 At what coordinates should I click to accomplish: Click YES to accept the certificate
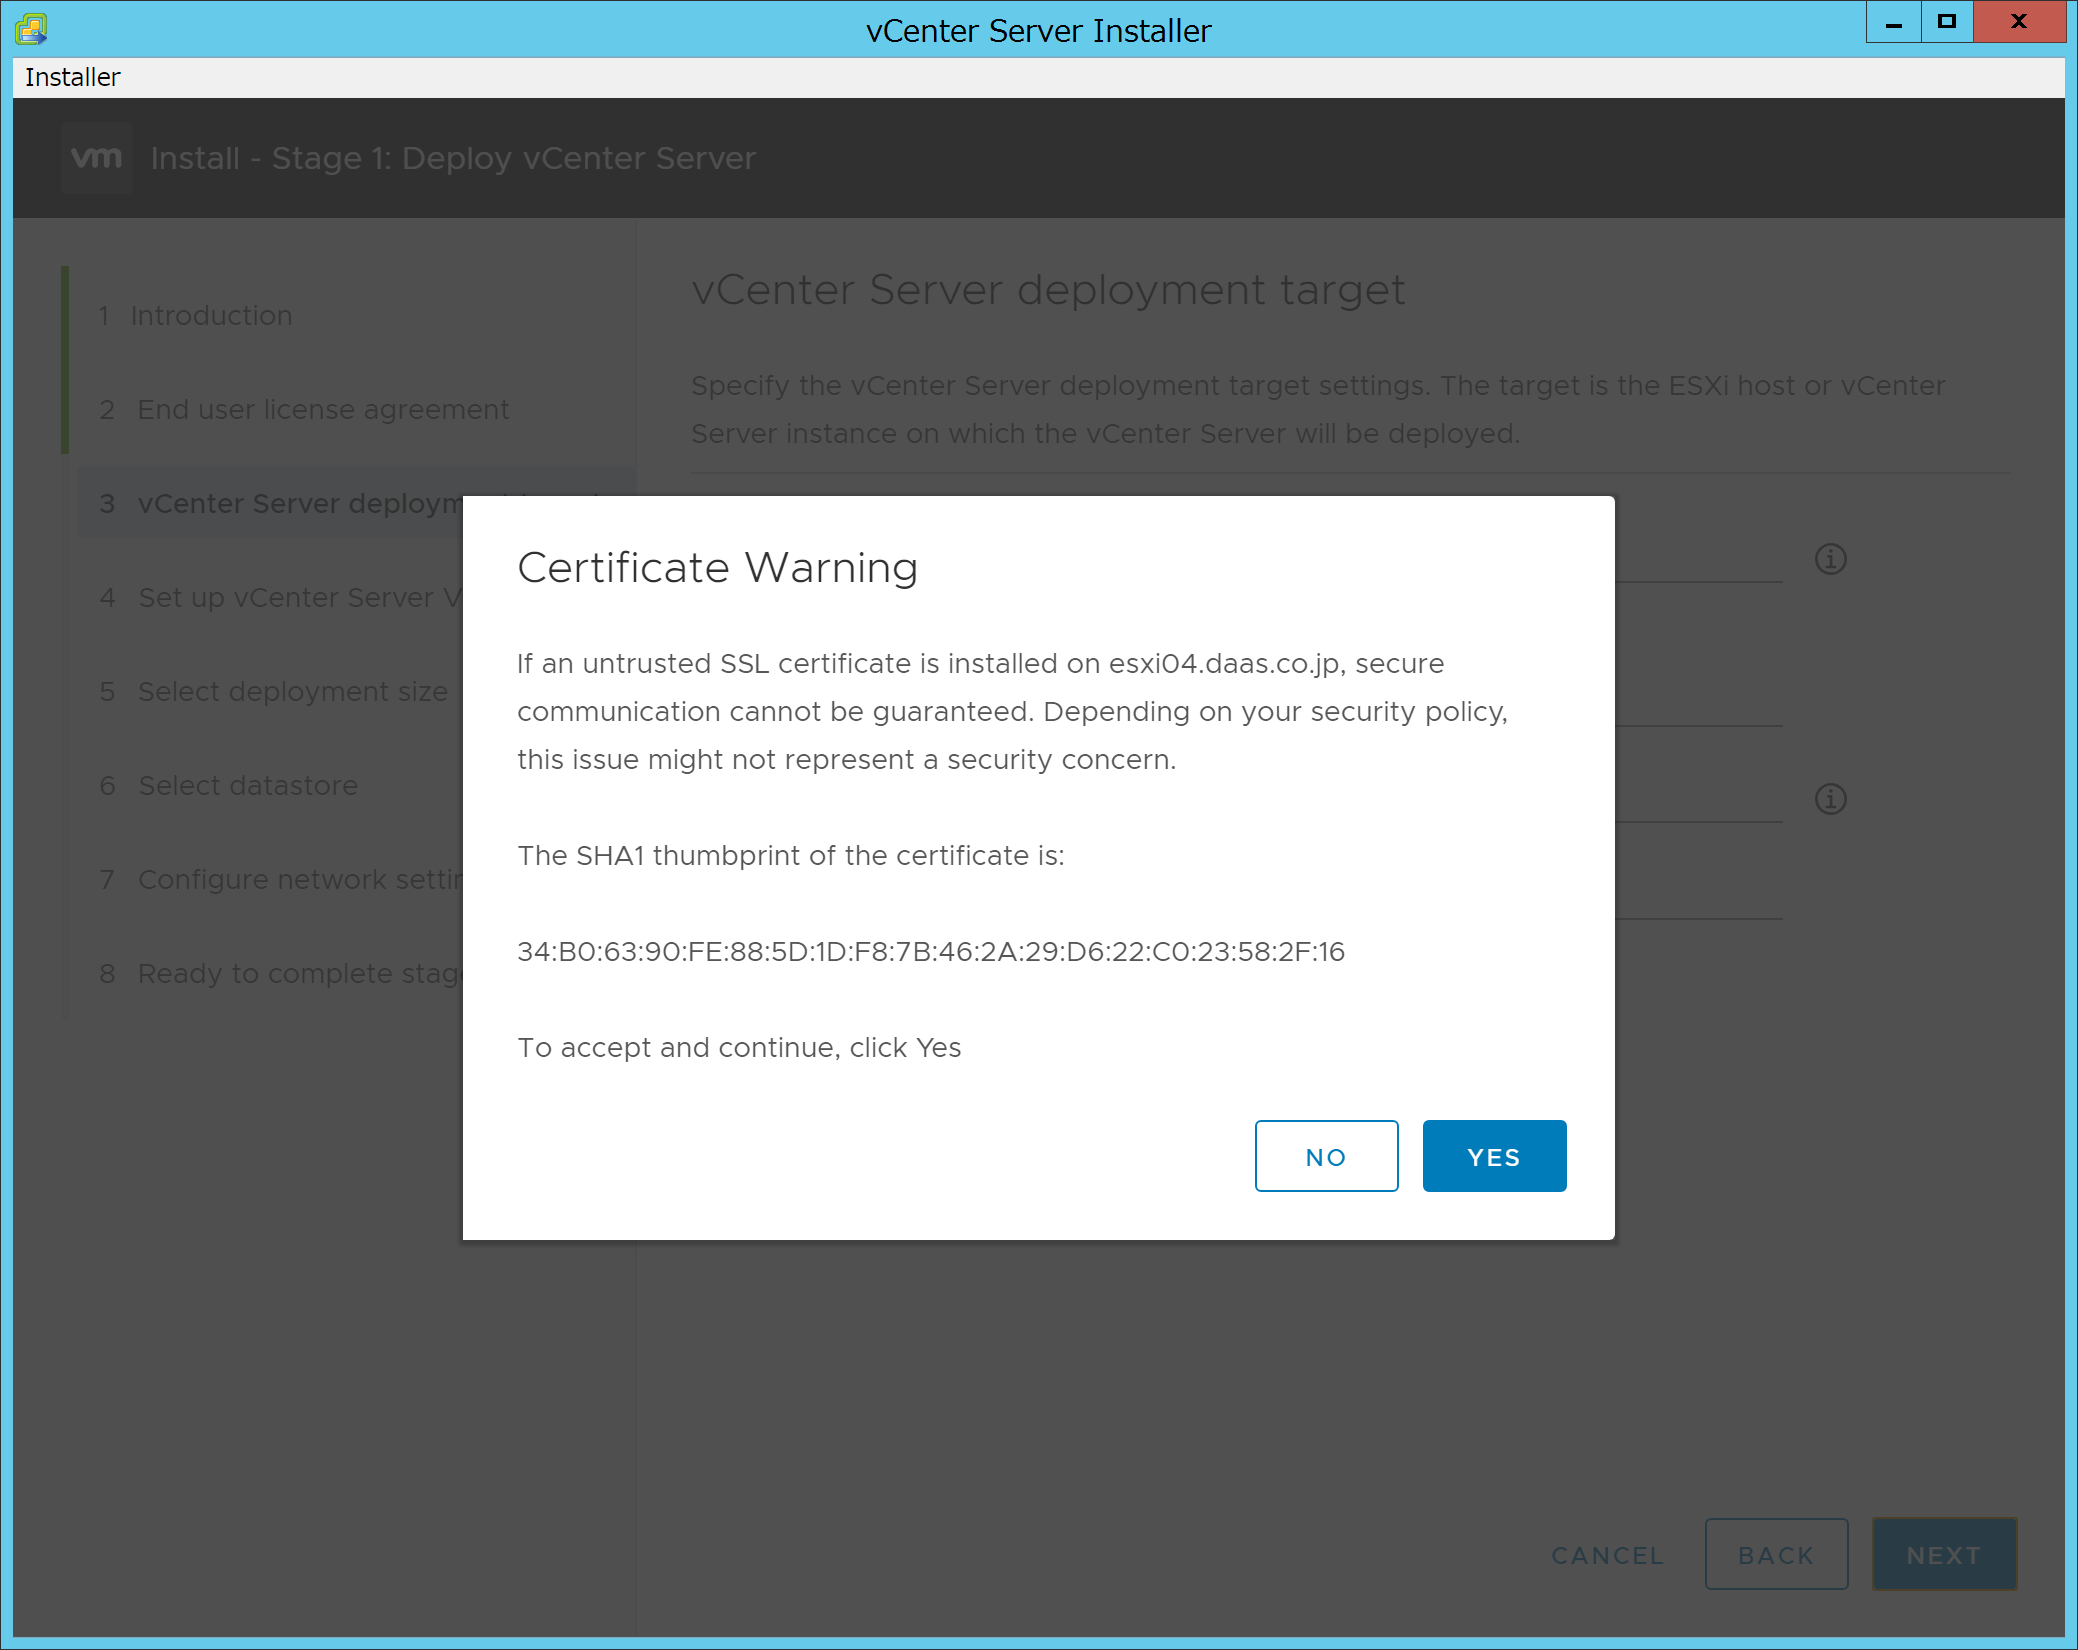(1494, 1156)
